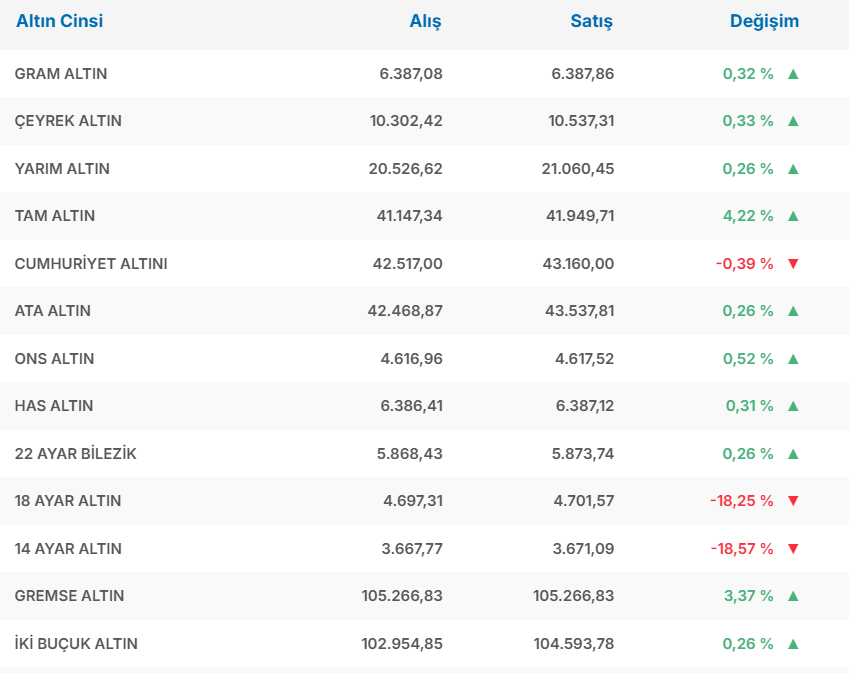Image resolution: width=849 pixels, height=673 pixels.
Task: Sort by the Altın Cinsi column header
Action: pos(59,21)
